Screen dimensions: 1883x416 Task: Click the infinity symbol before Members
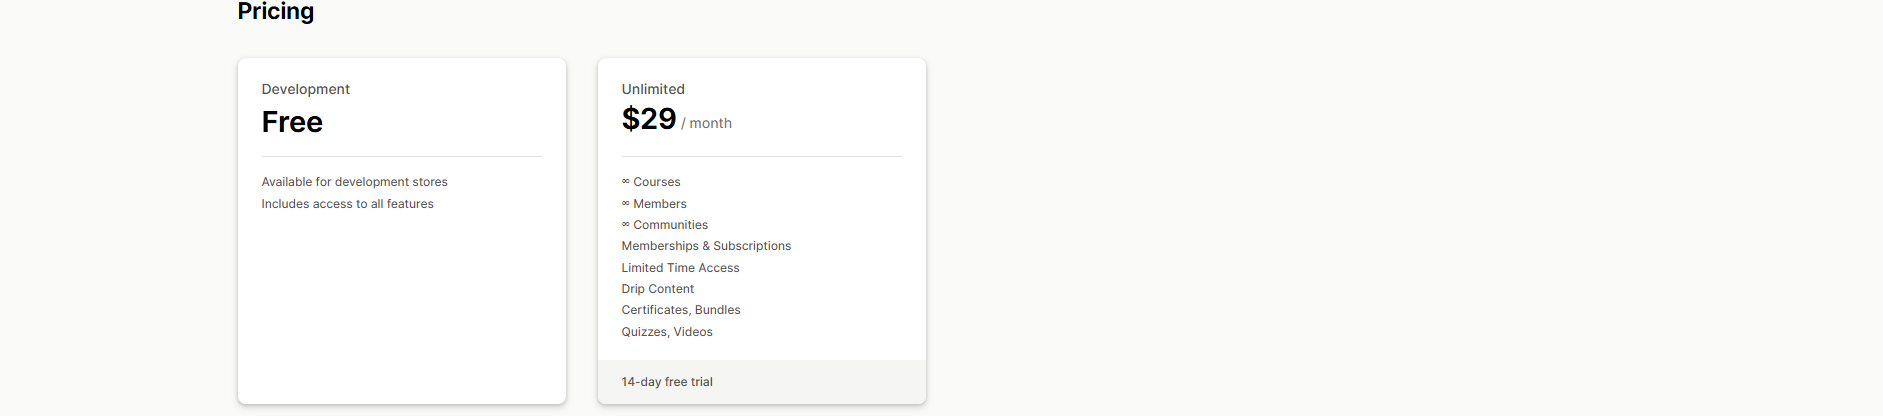[626, 204]
